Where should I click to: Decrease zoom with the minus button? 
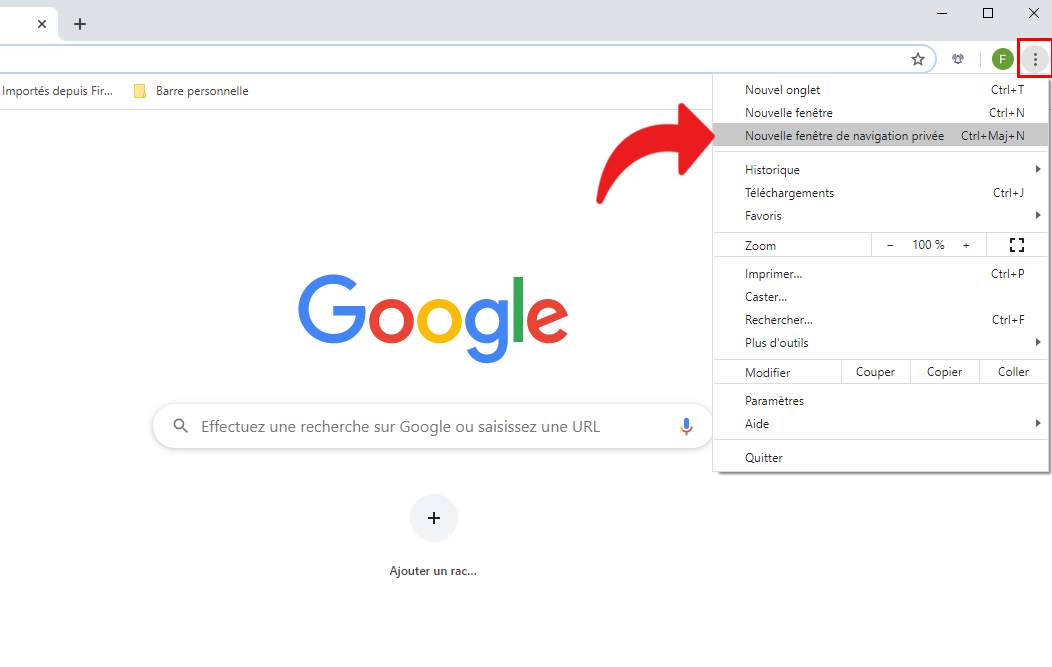pyautogui.click(x=890, y=245)
